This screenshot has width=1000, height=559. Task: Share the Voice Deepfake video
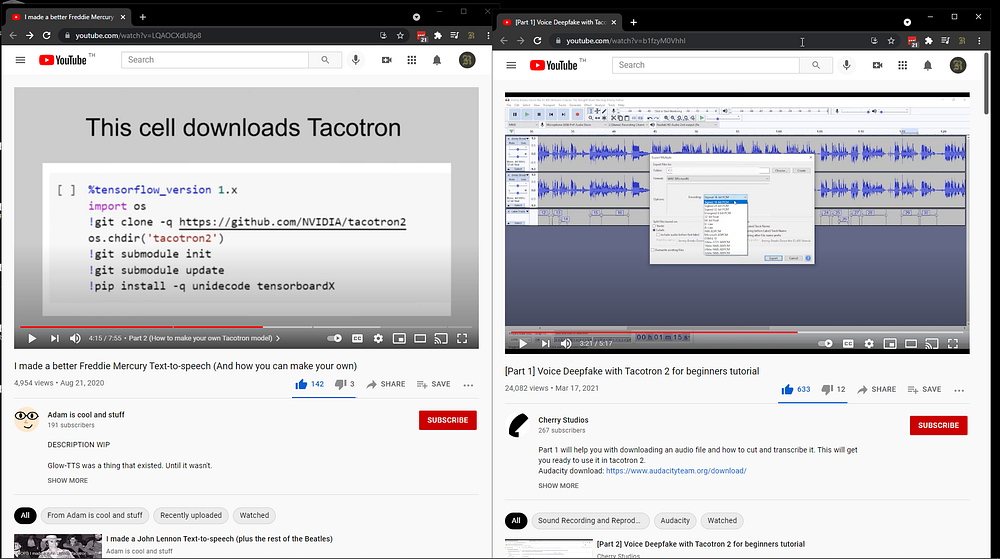pyautogui.click(x=877, y=389)
